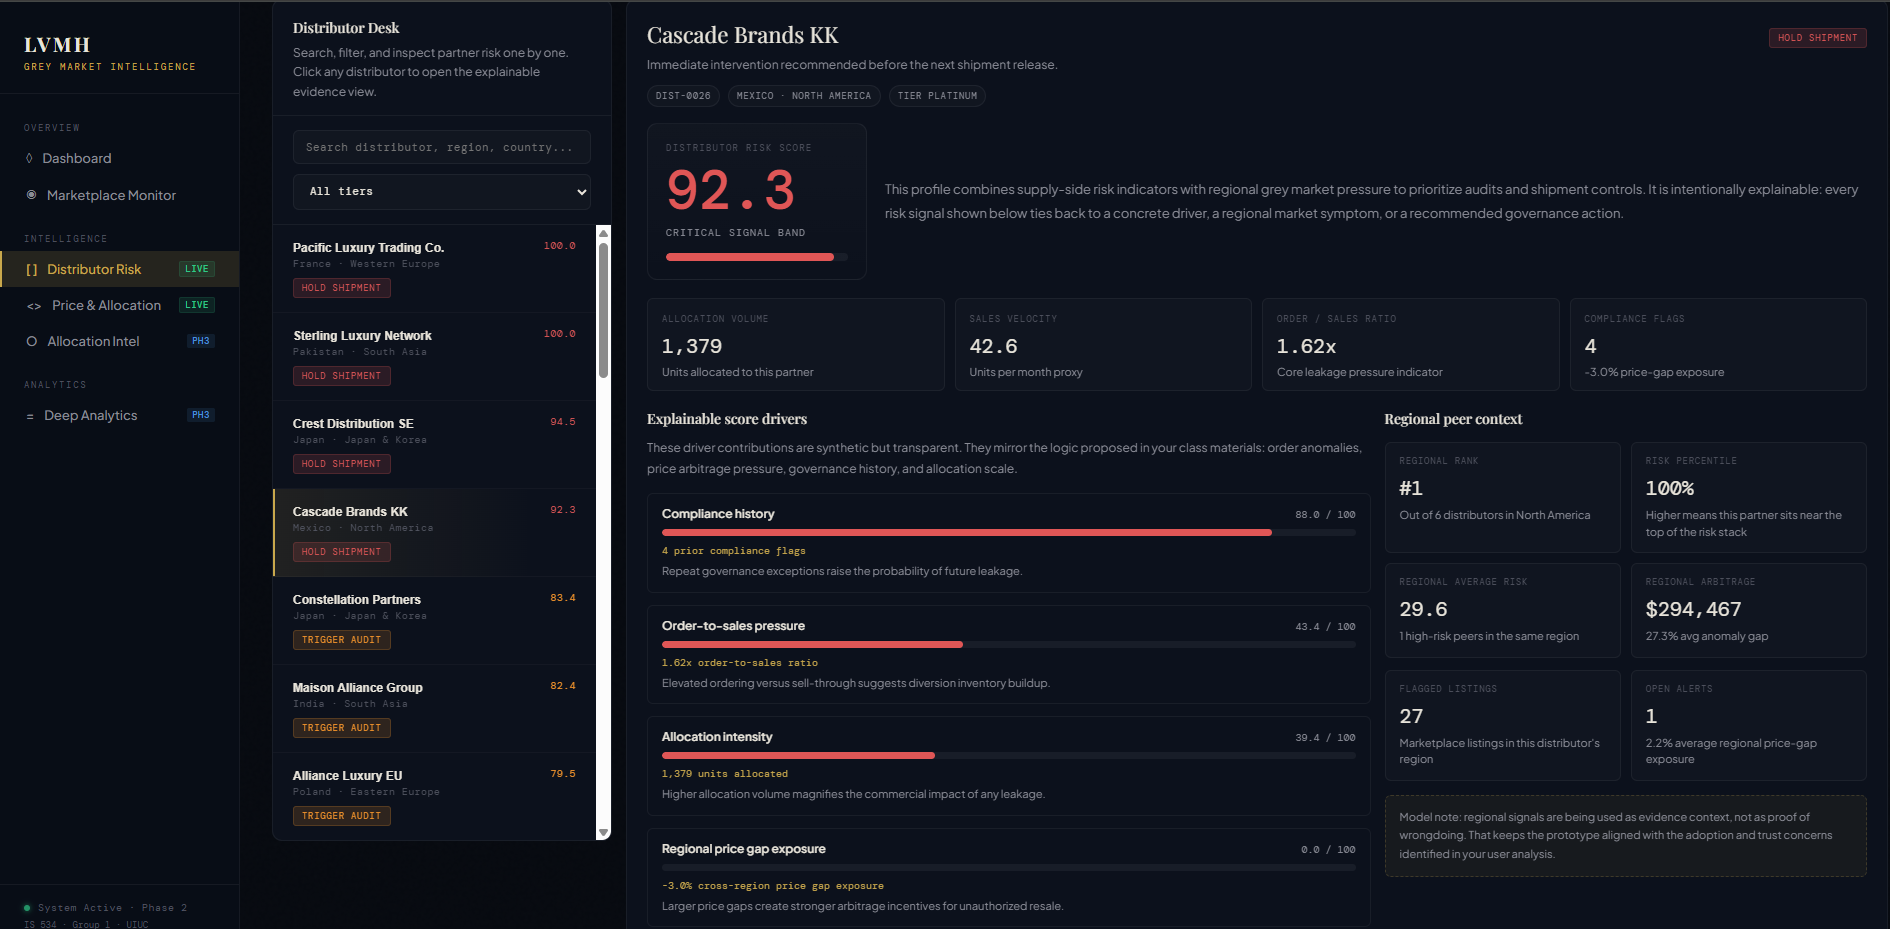Click the Compliance history score bar
The height and width of the screenshot is (929, 1890).
click(x=1009, y=533)
